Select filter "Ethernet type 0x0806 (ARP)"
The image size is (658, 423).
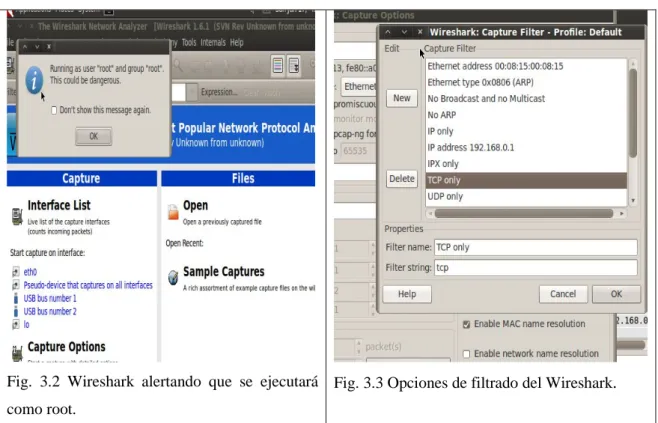pyautogui.click(x=526, y=83)
